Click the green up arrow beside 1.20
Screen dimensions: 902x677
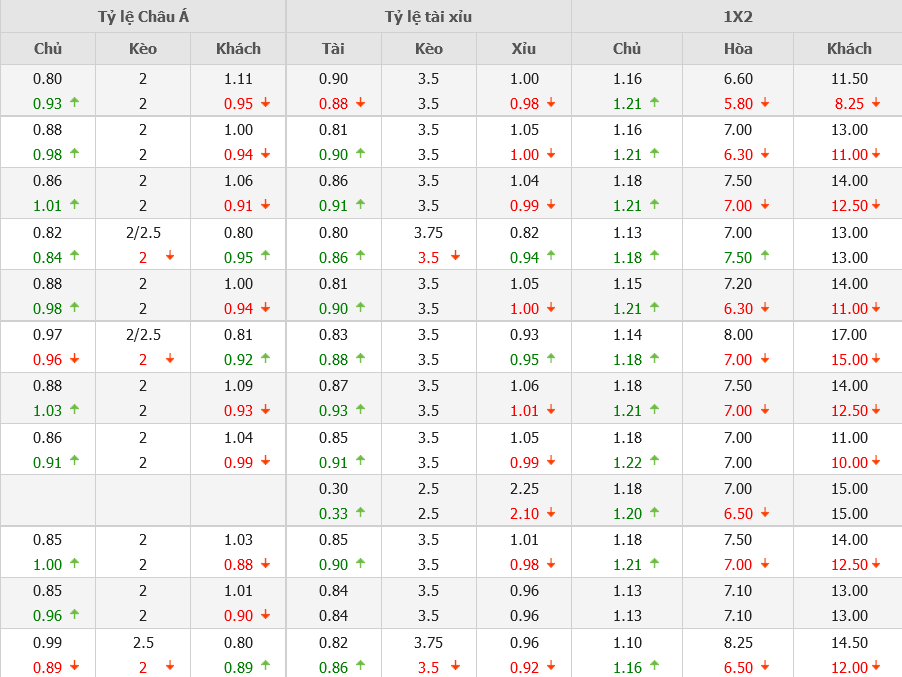(654, 512)
